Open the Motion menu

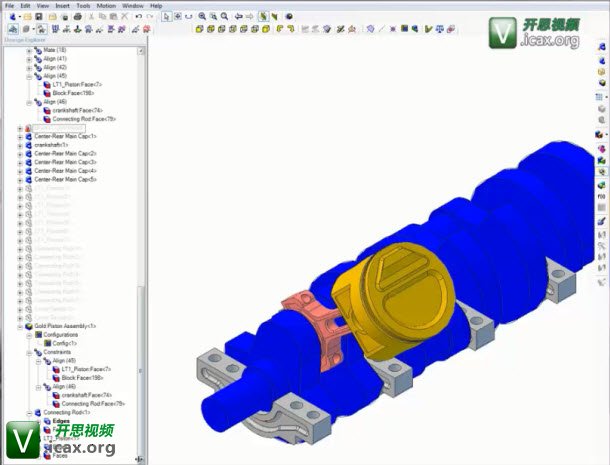click(106, 6)
